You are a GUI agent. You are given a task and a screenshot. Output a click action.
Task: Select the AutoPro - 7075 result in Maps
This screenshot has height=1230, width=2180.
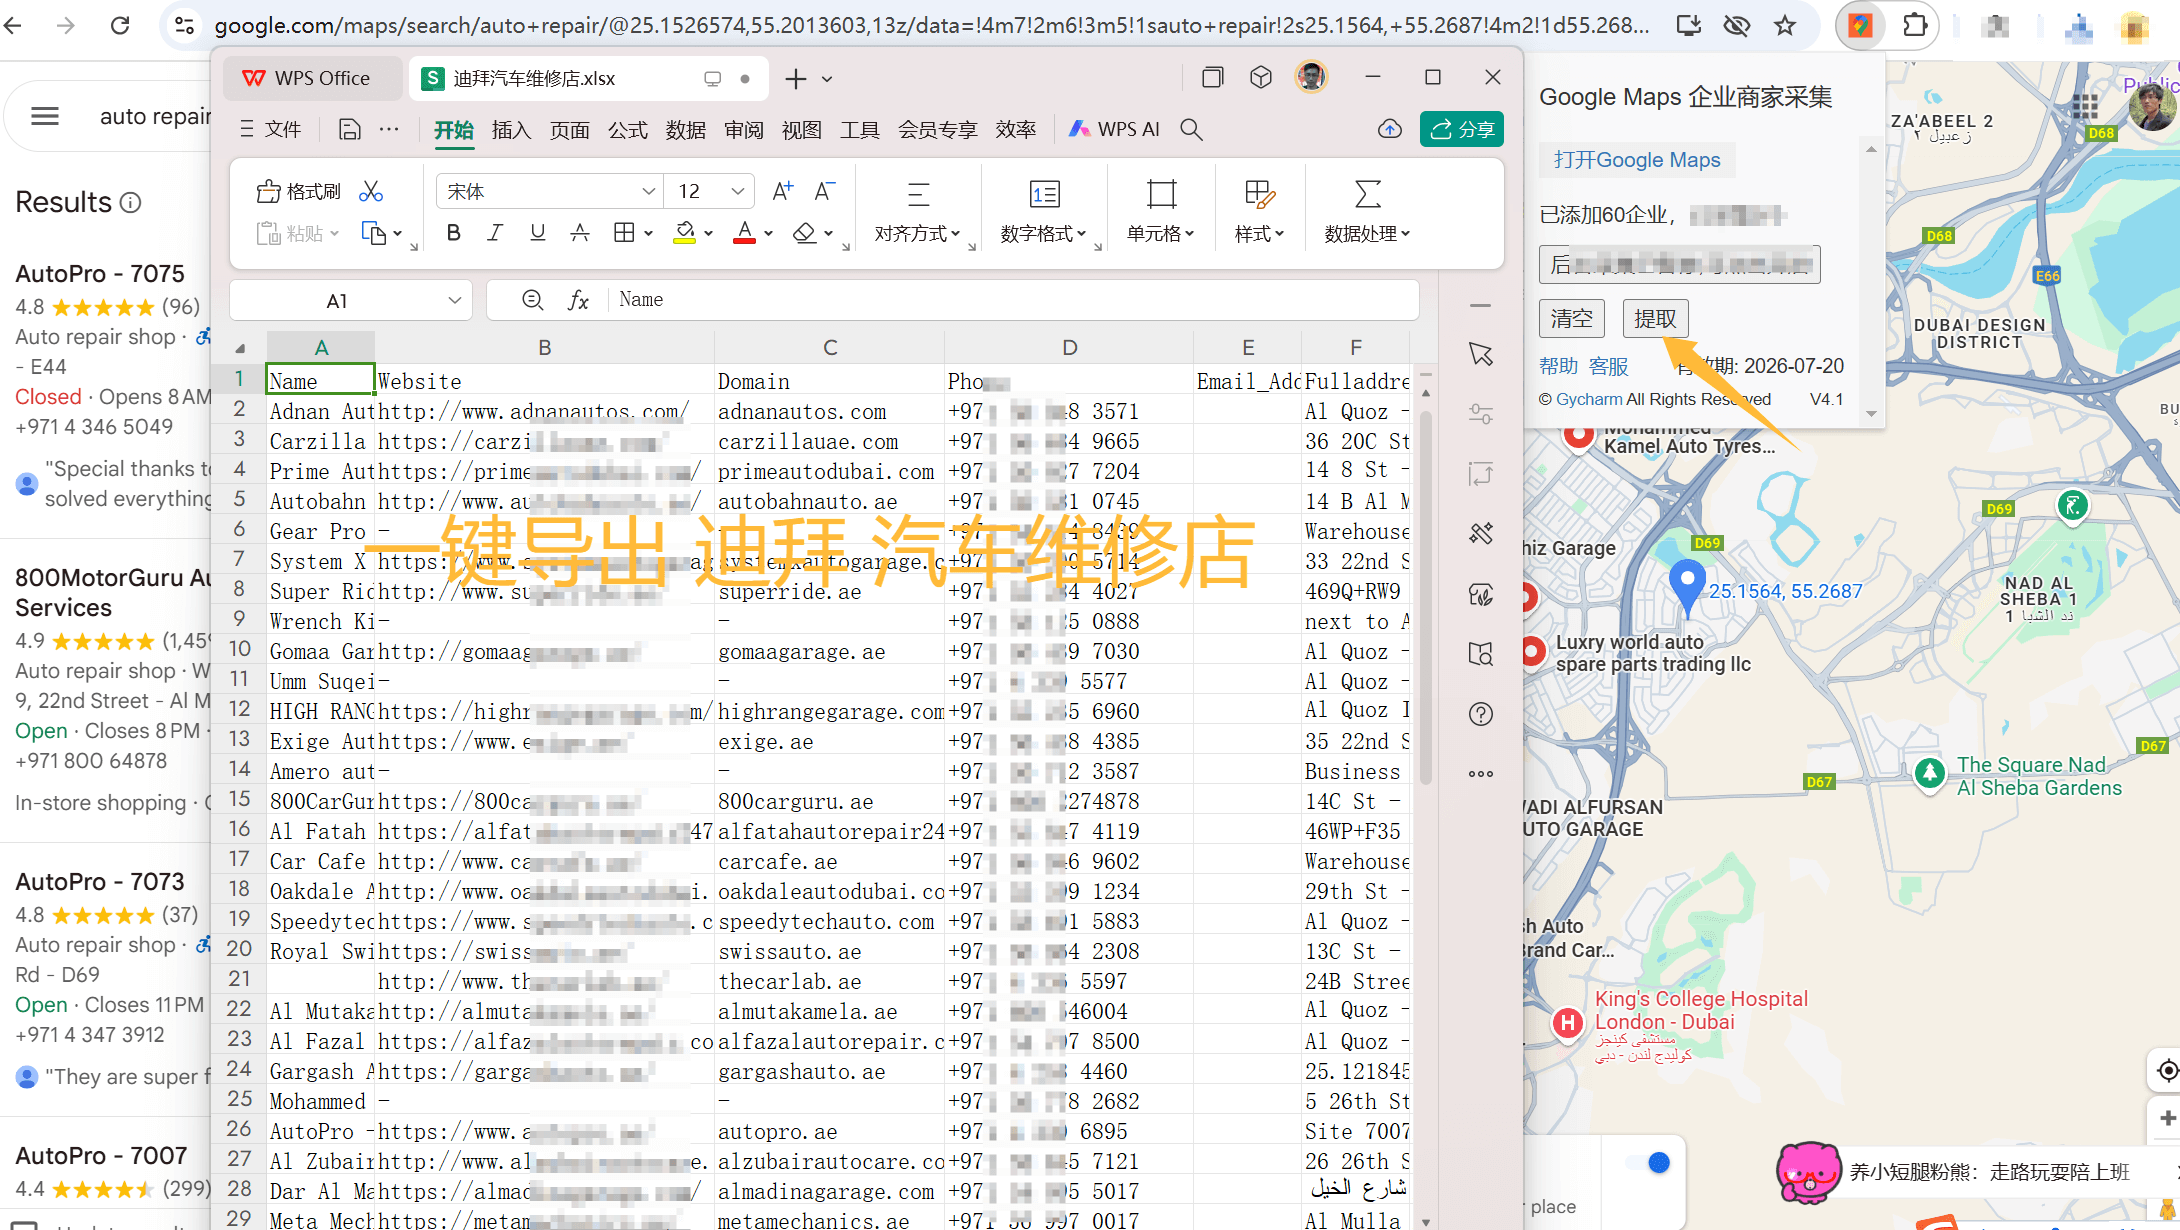(x=100, y=273)
